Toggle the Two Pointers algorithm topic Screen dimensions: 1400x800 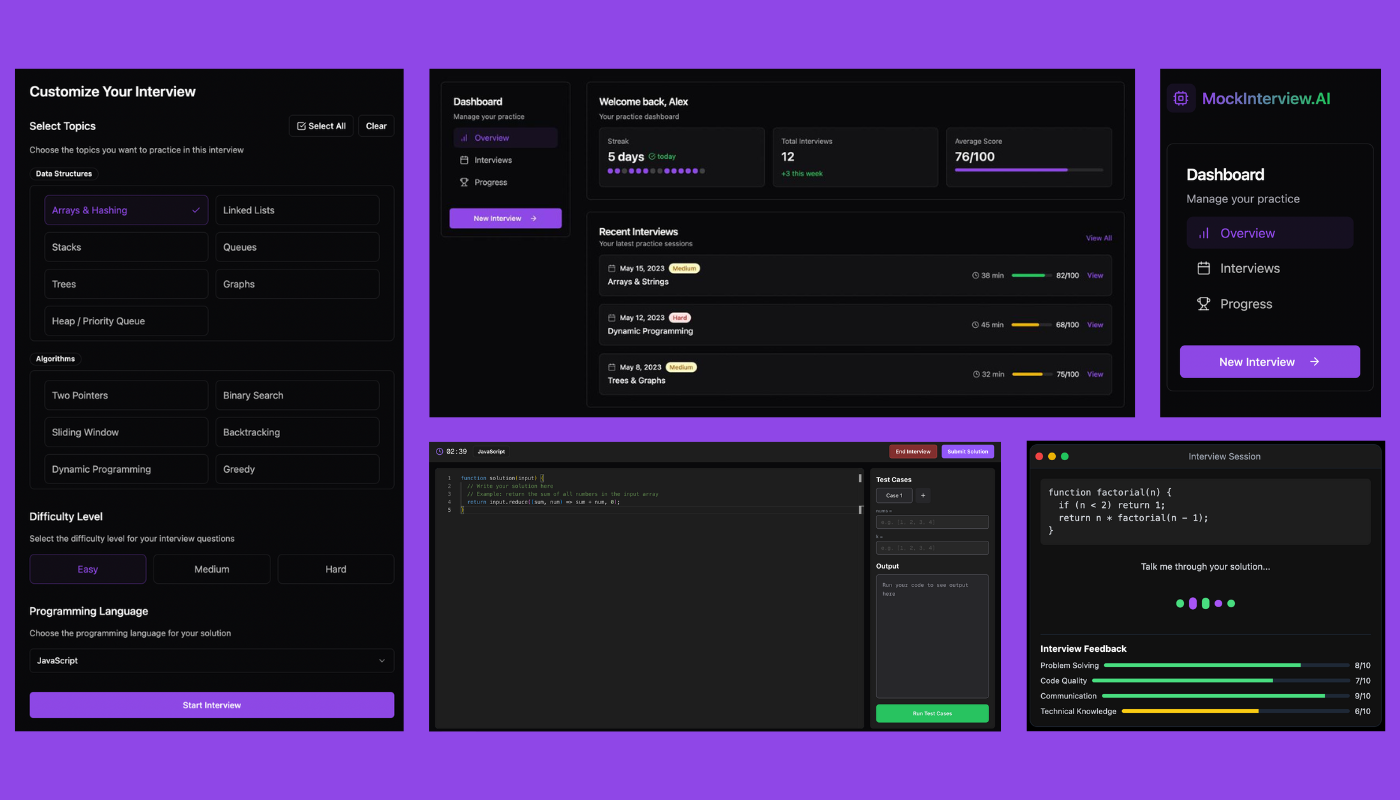click(126, 395)
